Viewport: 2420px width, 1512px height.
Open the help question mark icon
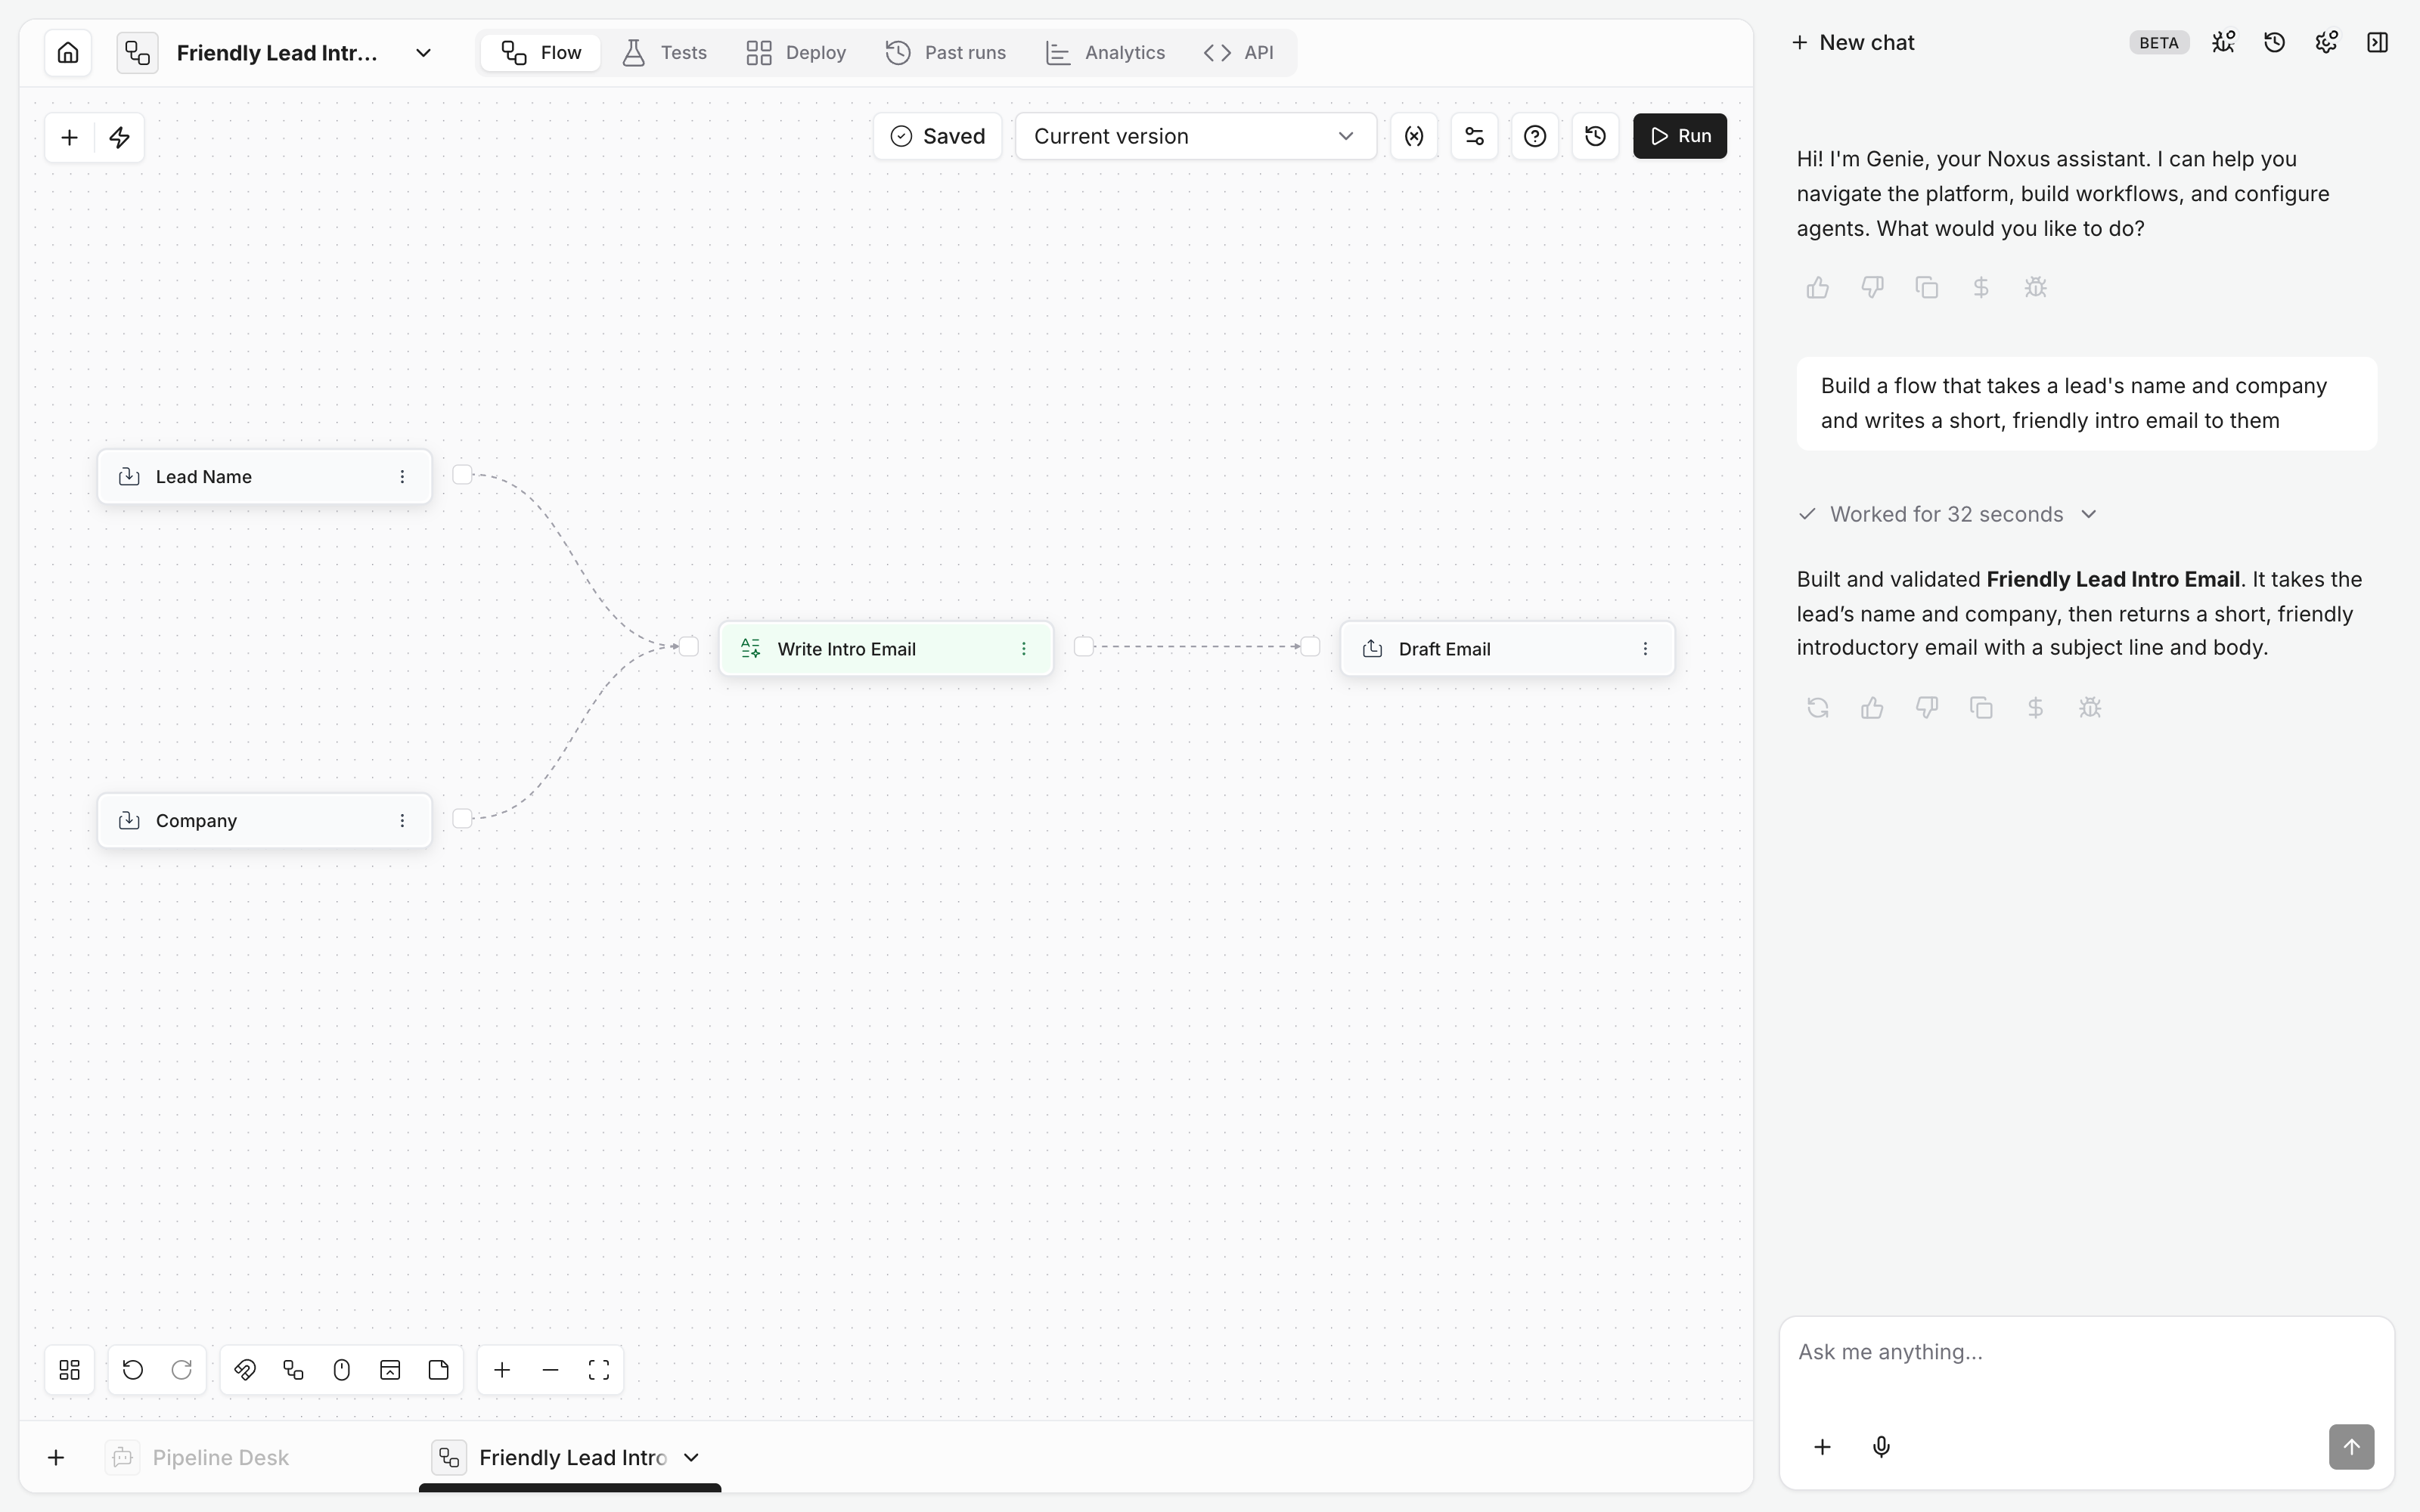[1535, 136]
